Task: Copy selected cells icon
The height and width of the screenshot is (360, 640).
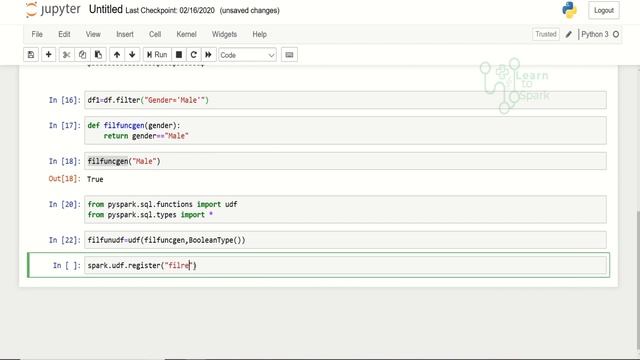Action: (82, 55)
